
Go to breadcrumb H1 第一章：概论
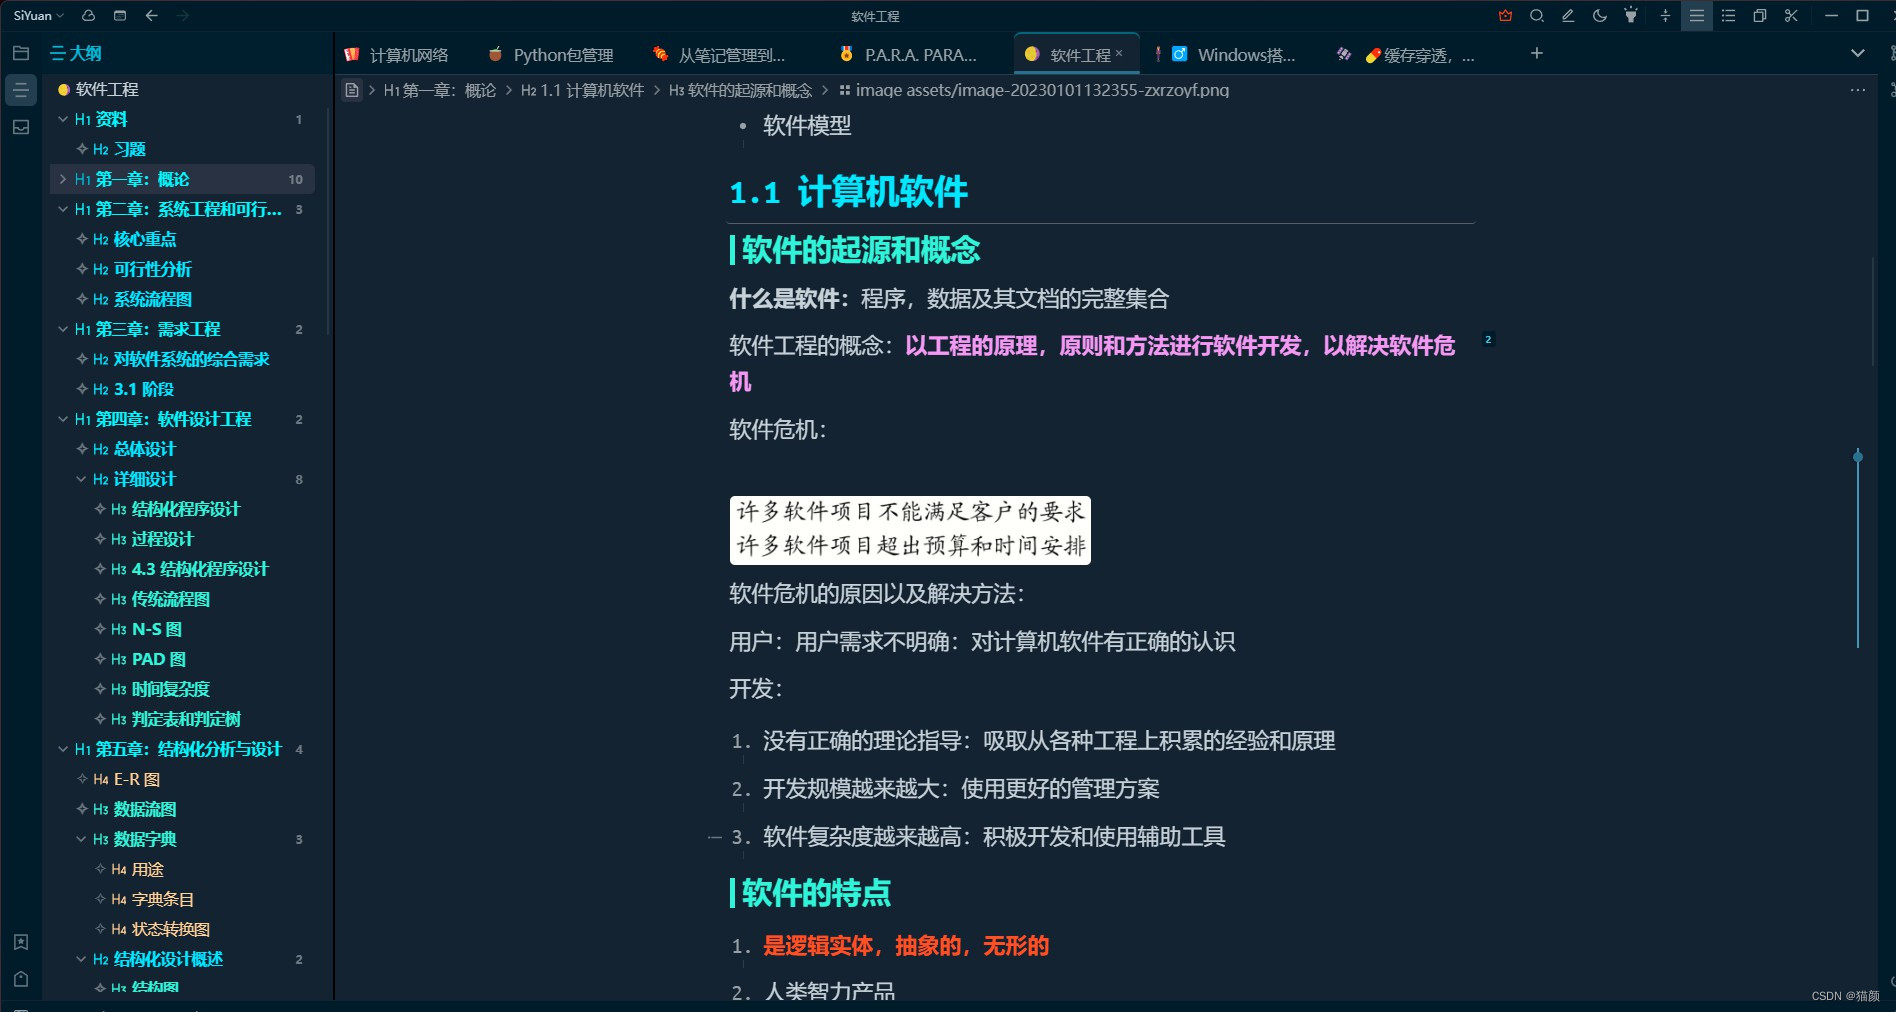440,90
